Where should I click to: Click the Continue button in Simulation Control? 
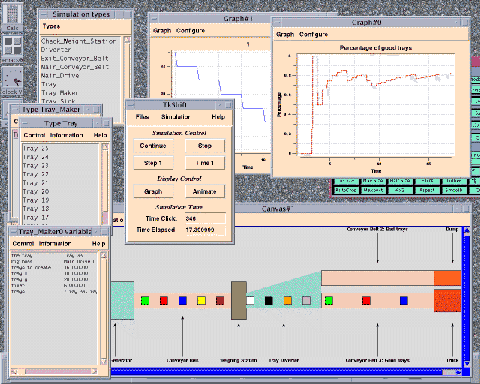[x=153, y=146]
